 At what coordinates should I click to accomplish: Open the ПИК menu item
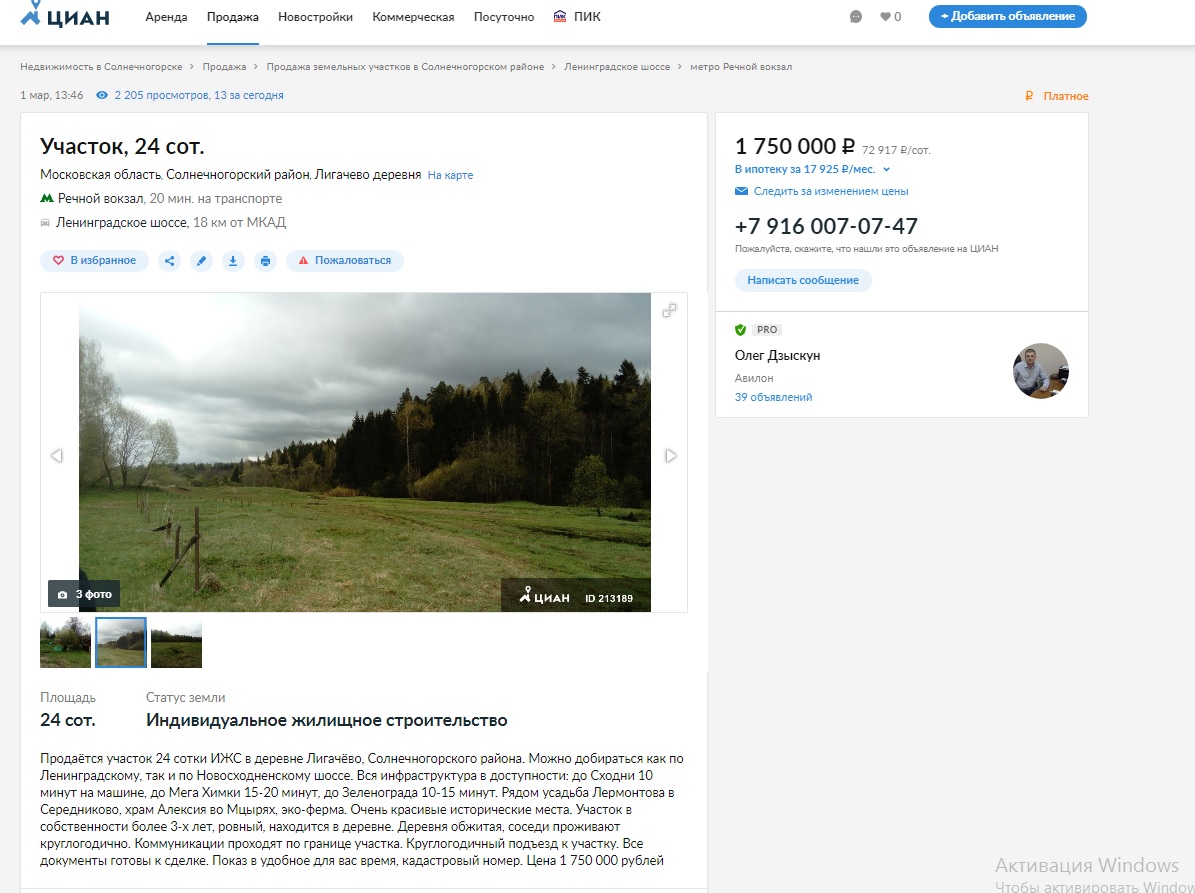click(x=577, y=17)
